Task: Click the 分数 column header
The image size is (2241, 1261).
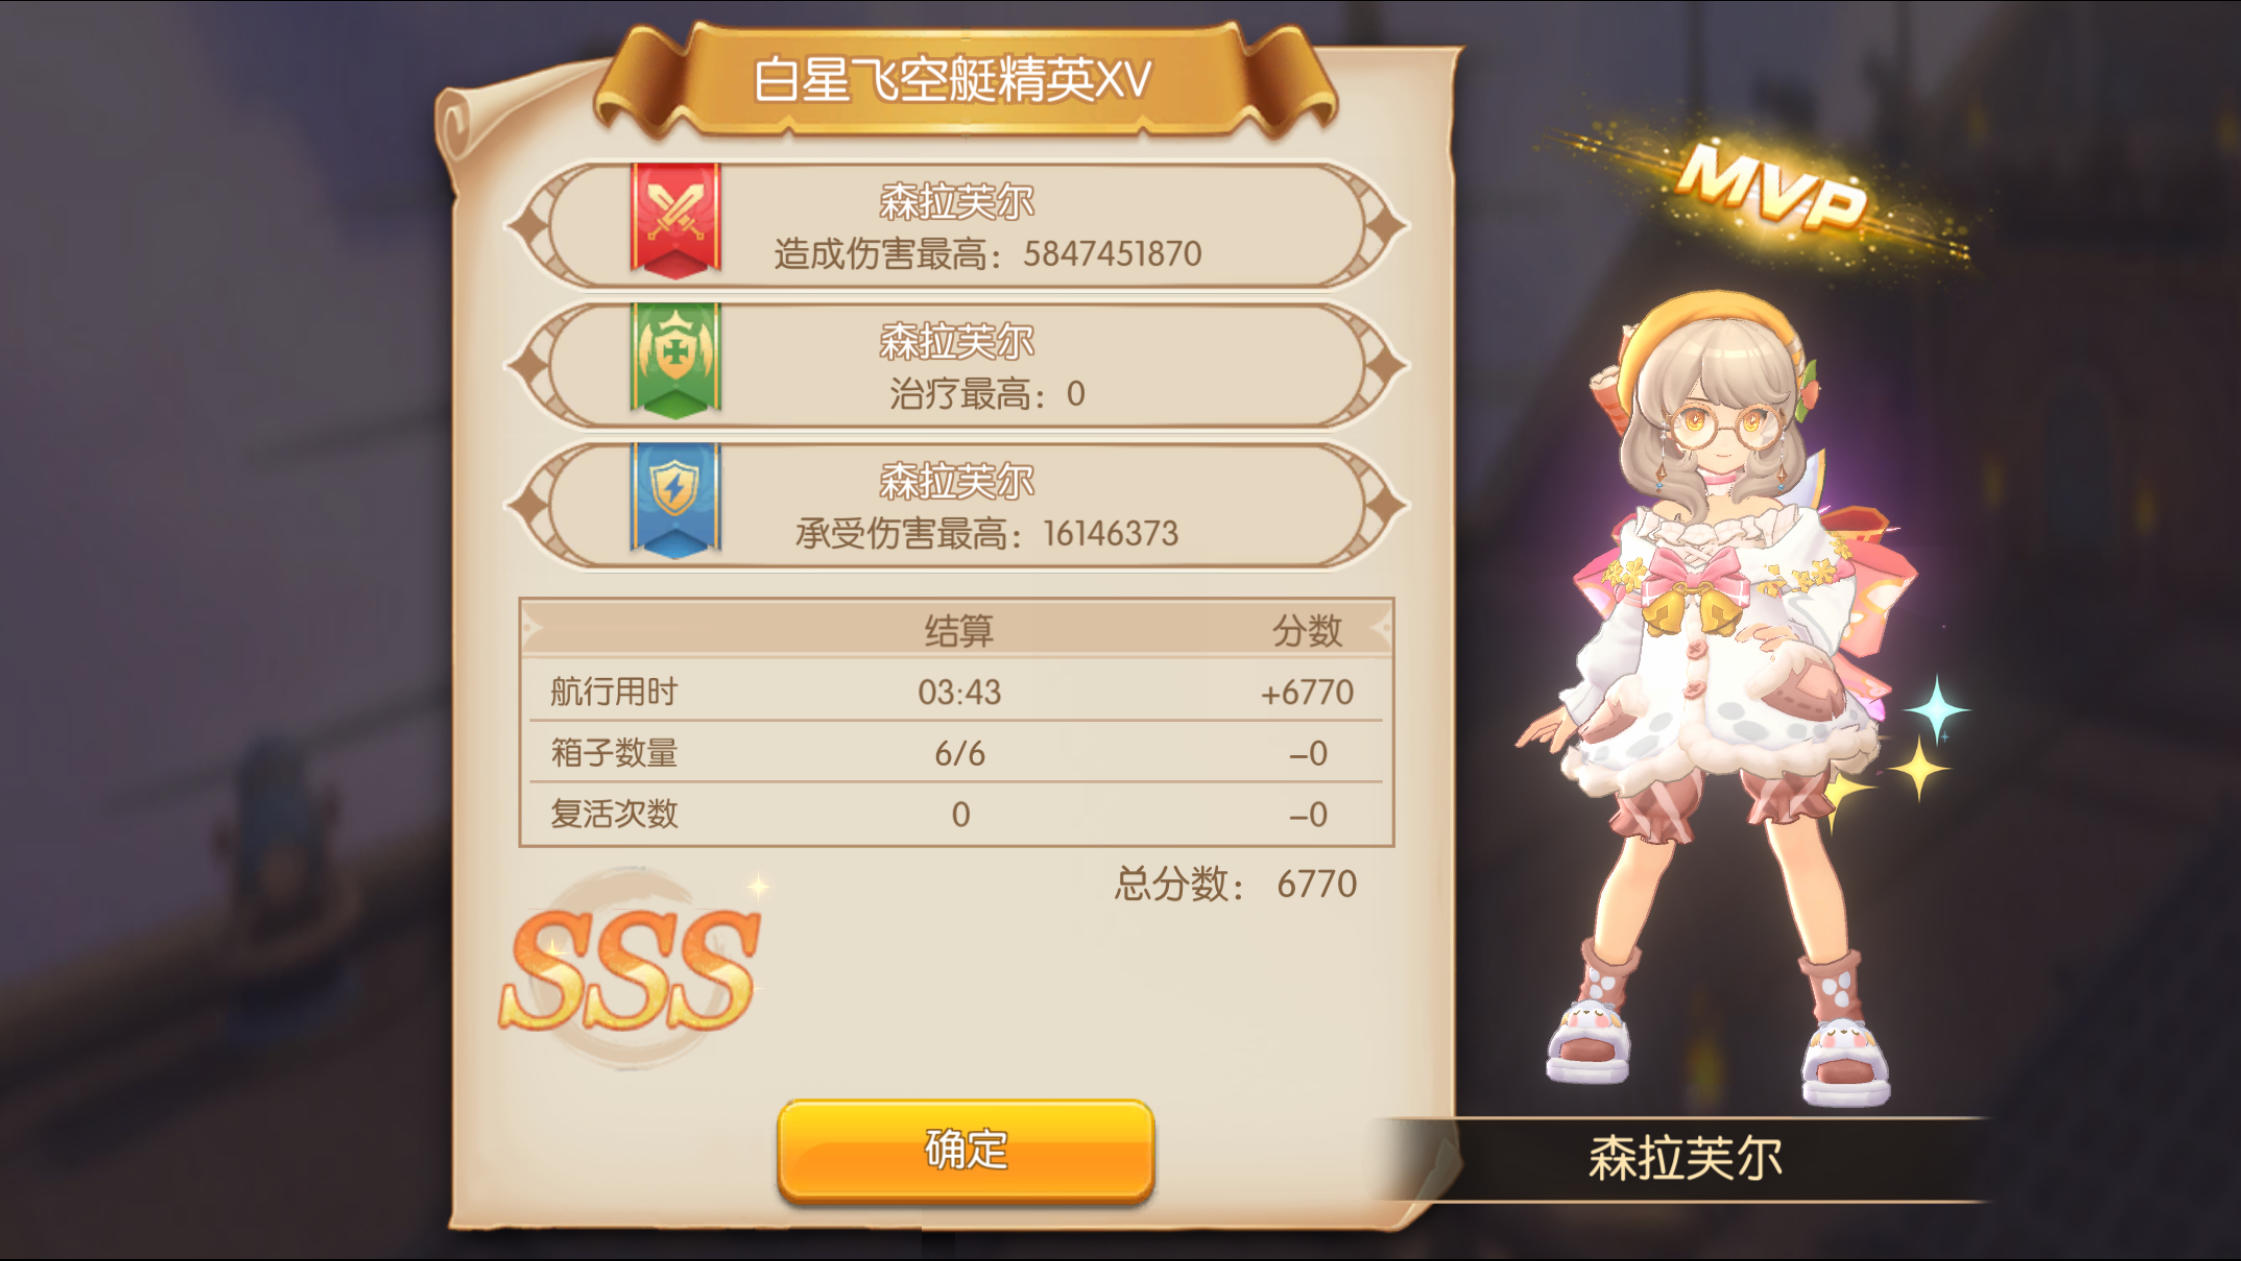Action: pyautogui.click(x=1306, y=630)
